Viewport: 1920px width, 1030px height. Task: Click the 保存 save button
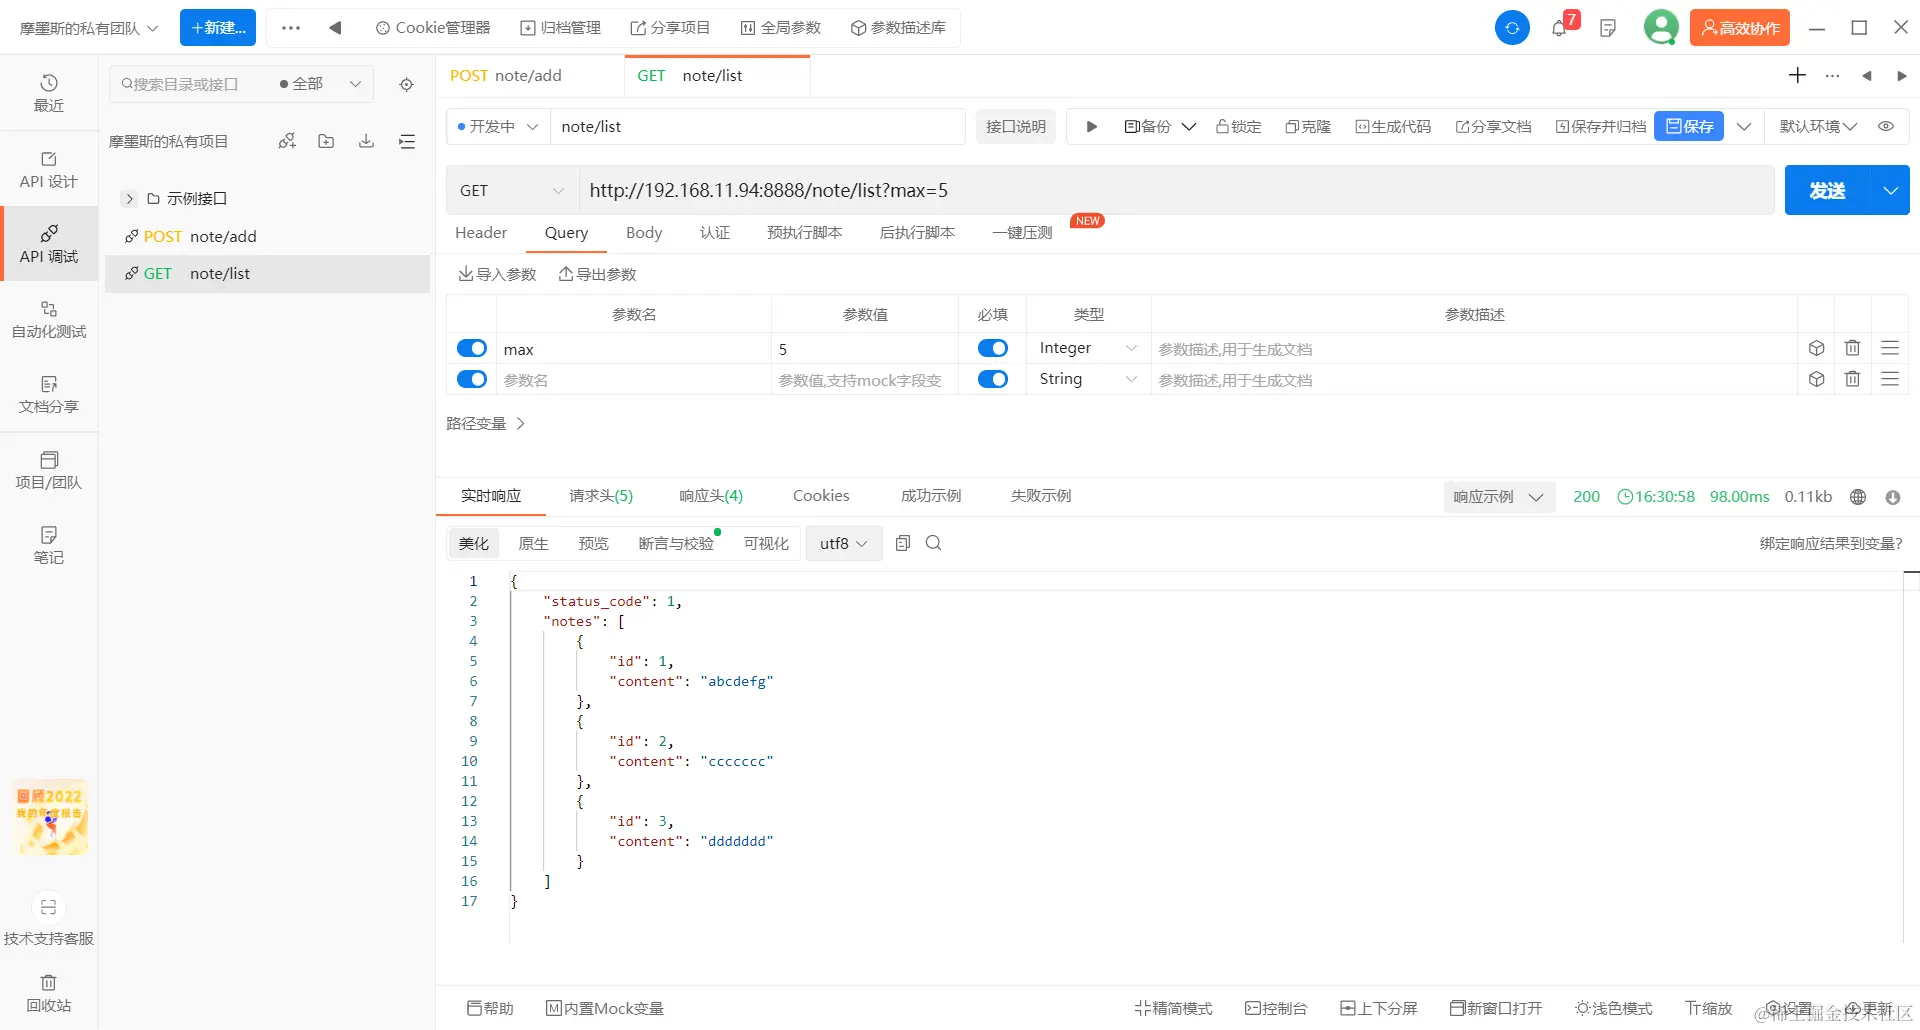(x=1689, y=127)
